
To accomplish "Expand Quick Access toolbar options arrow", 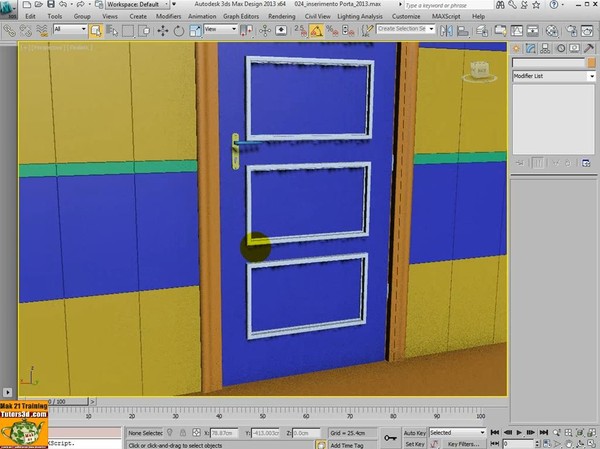I will [174, 5].
